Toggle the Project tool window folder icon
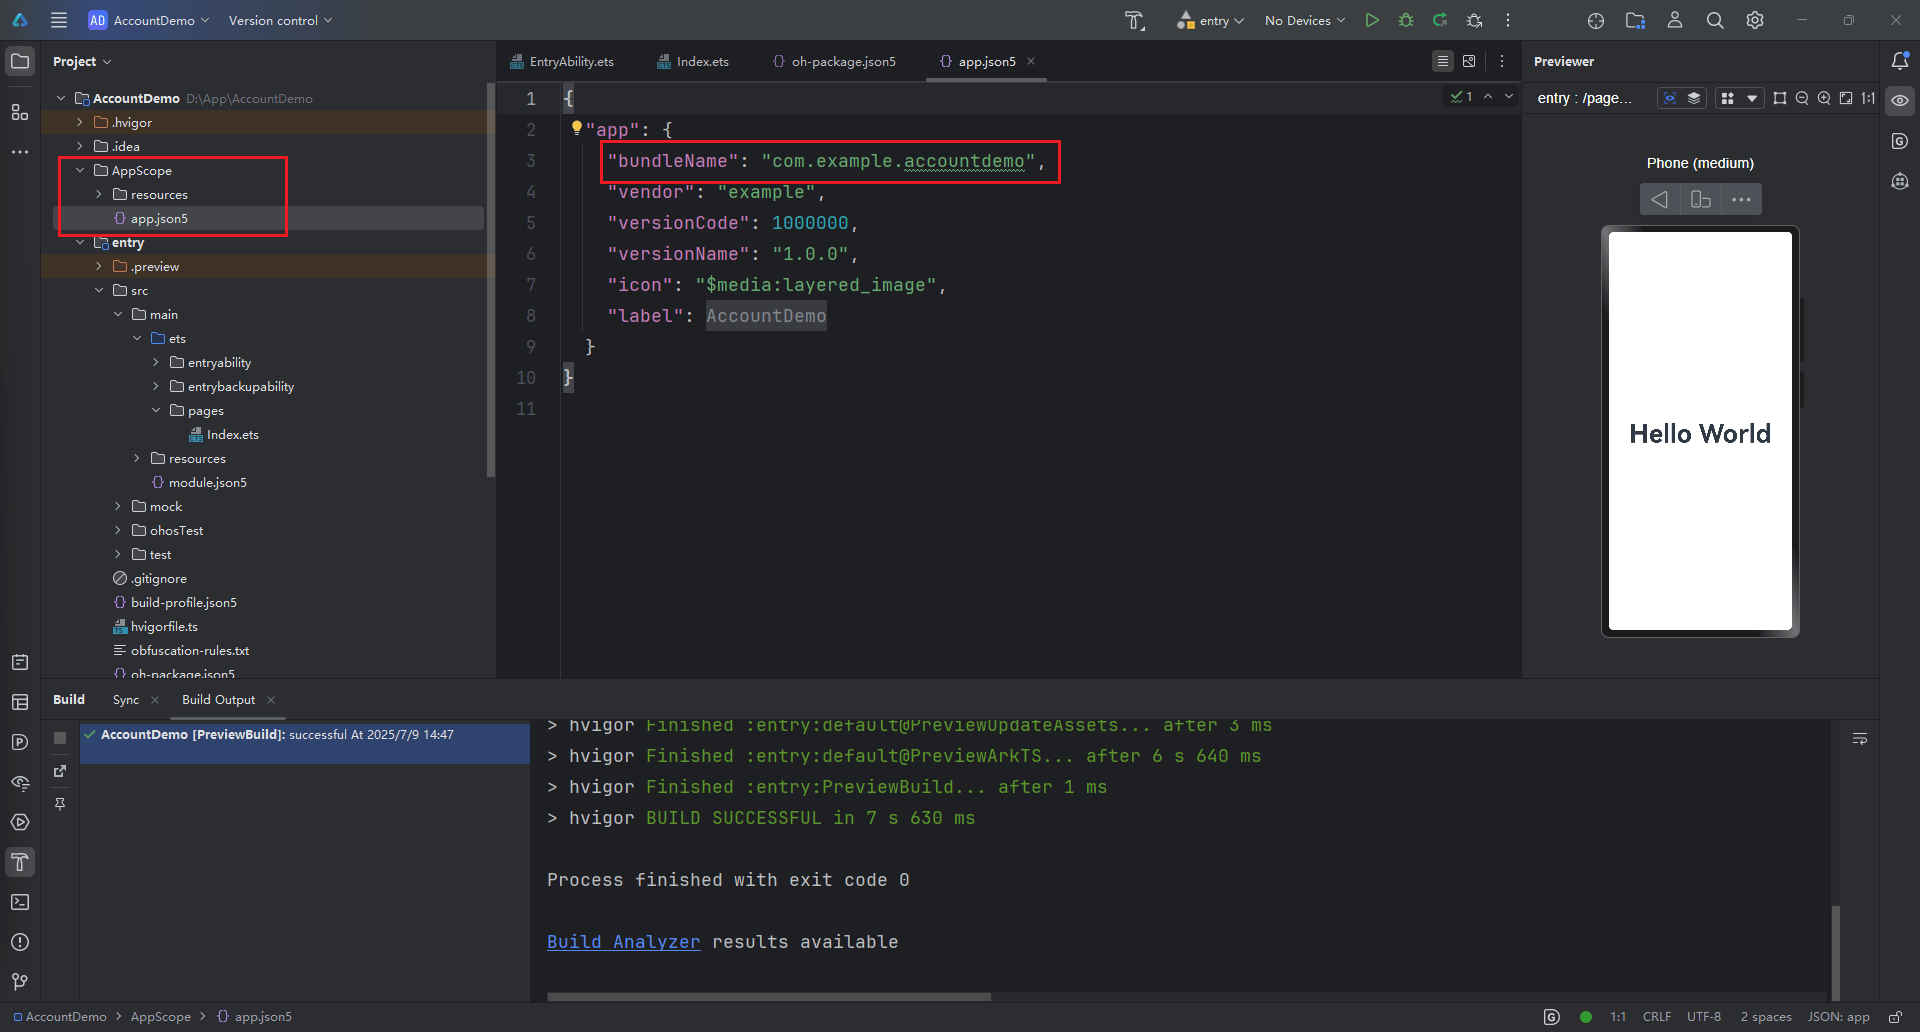This screenshot has width=1920, height=1032. pos(20,61)
